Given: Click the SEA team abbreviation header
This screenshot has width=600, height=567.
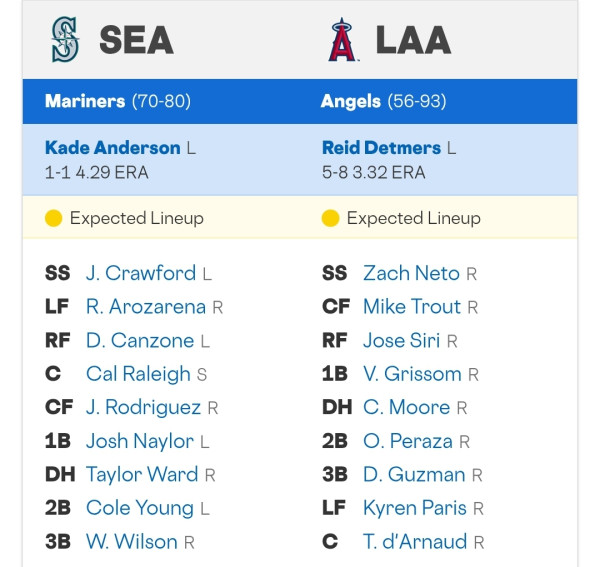Looking at the screenshot, I should pos(137,40).
